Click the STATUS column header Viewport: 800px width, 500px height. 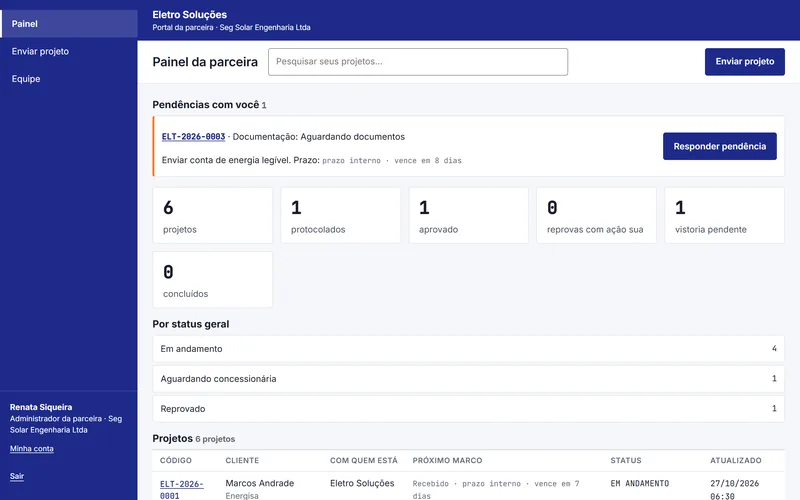click(626, 460)
